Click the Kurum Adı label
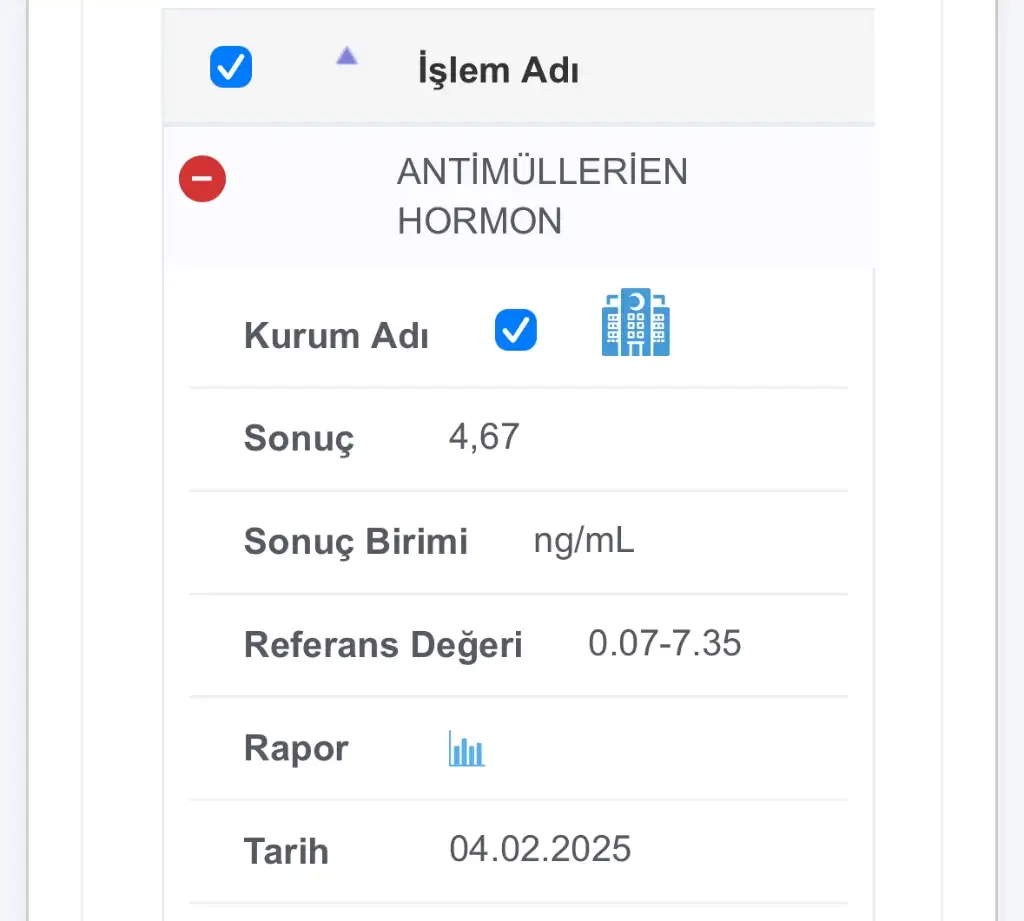The image size is (1024, 921). click(336, 336)
